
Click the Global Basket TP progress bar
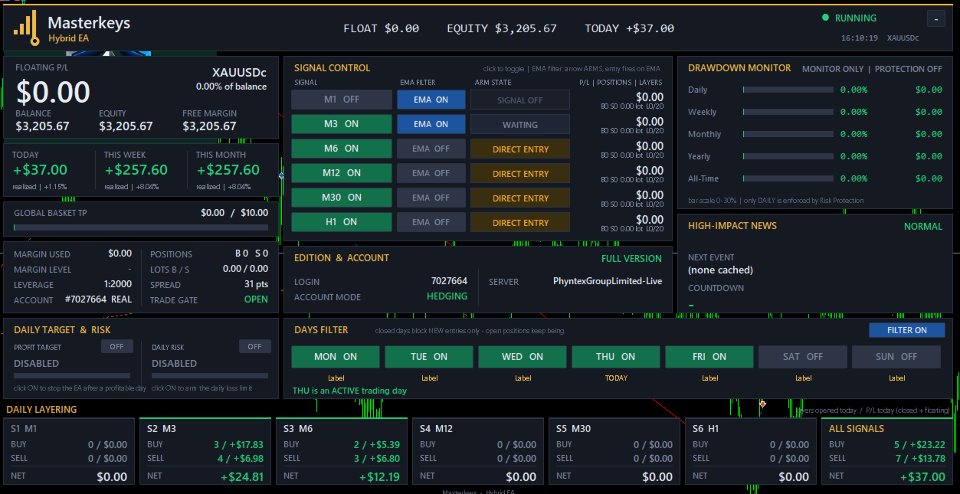click(x=141, y=227)
